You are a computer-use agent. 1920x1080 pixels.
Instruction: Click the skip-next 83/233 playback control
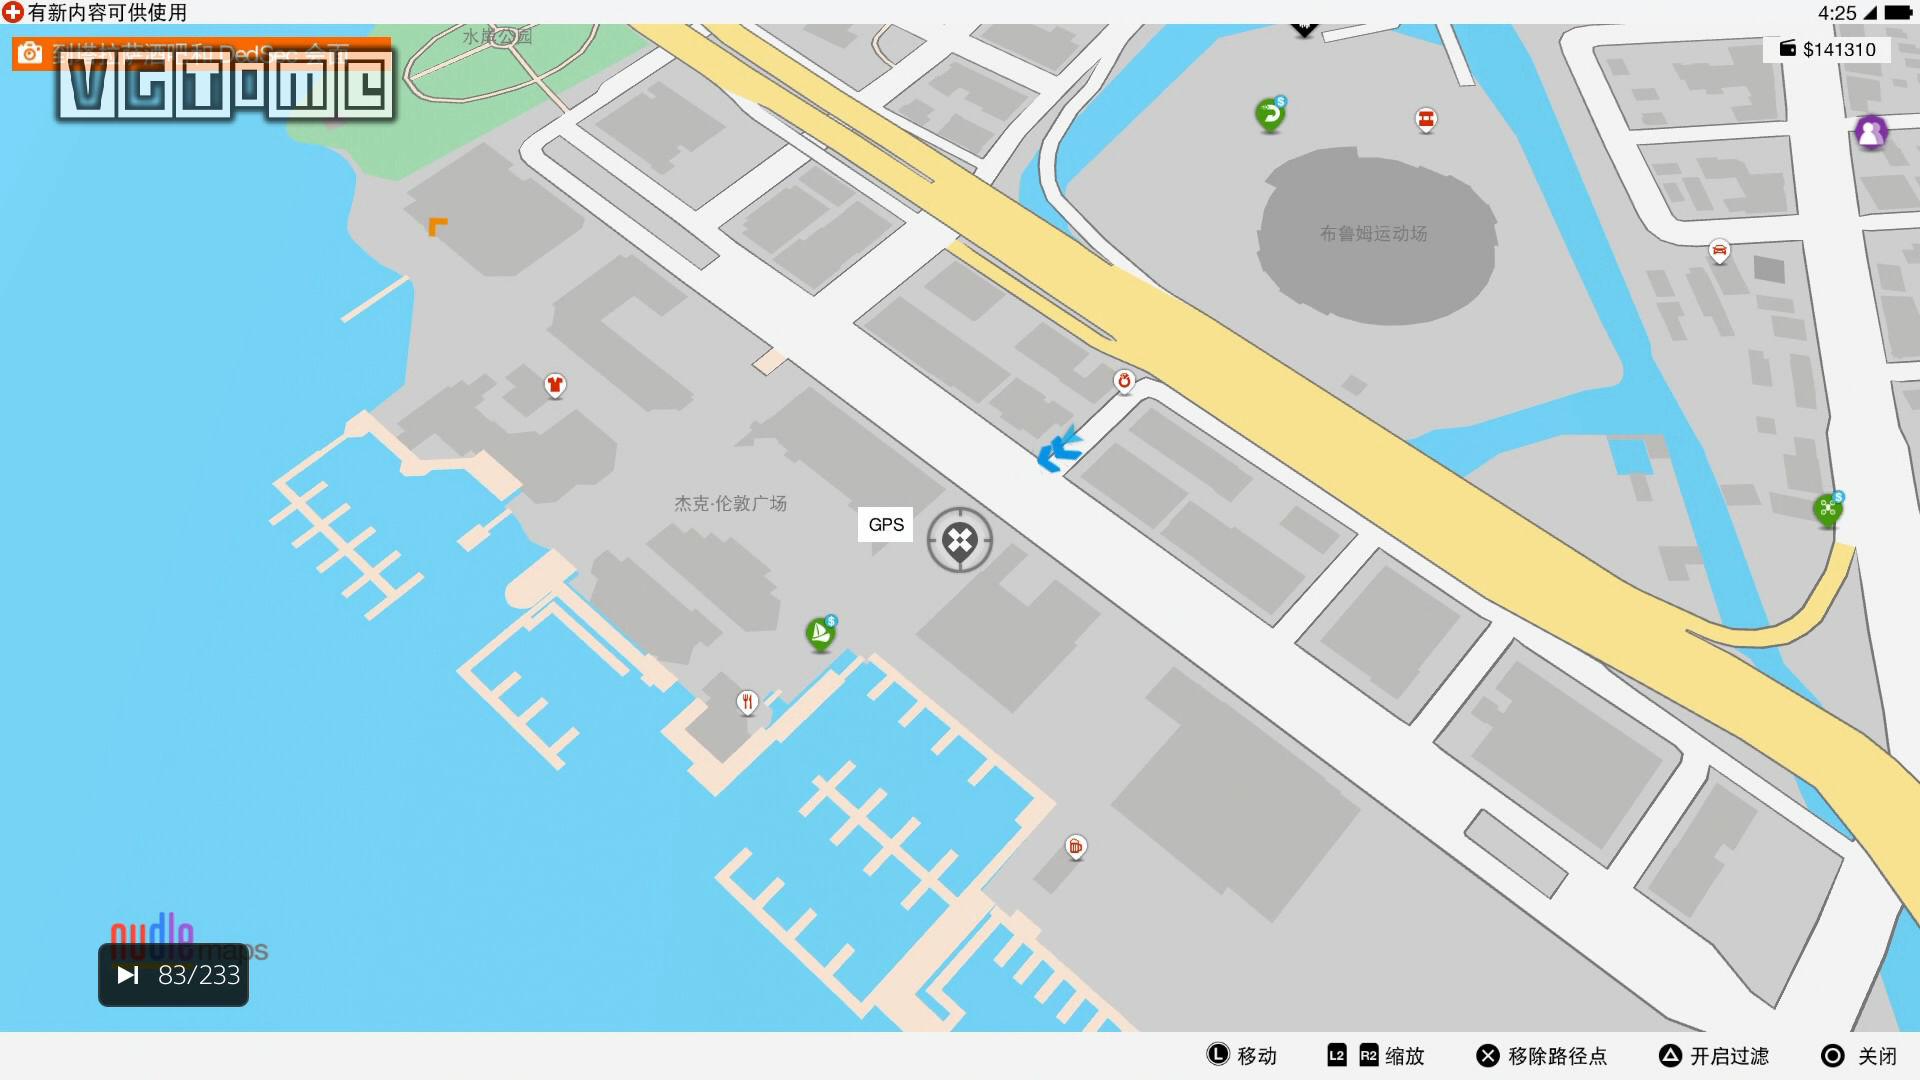174,975
